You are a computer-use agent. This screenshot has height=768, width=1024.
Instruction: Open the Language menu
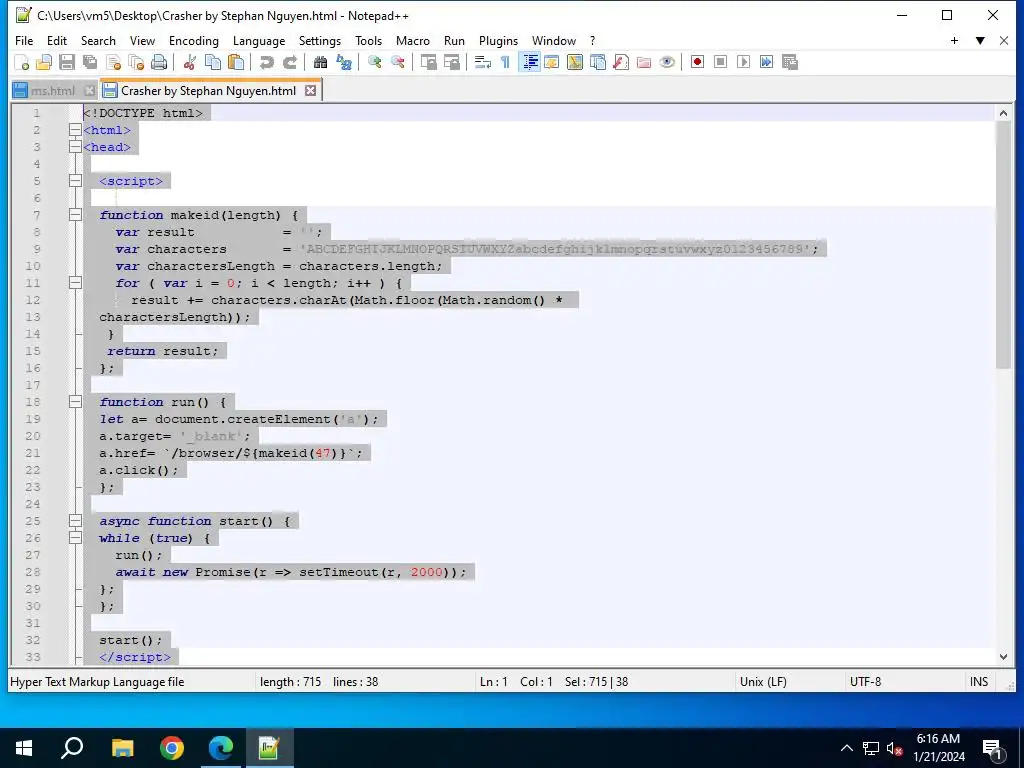point(259,40)
